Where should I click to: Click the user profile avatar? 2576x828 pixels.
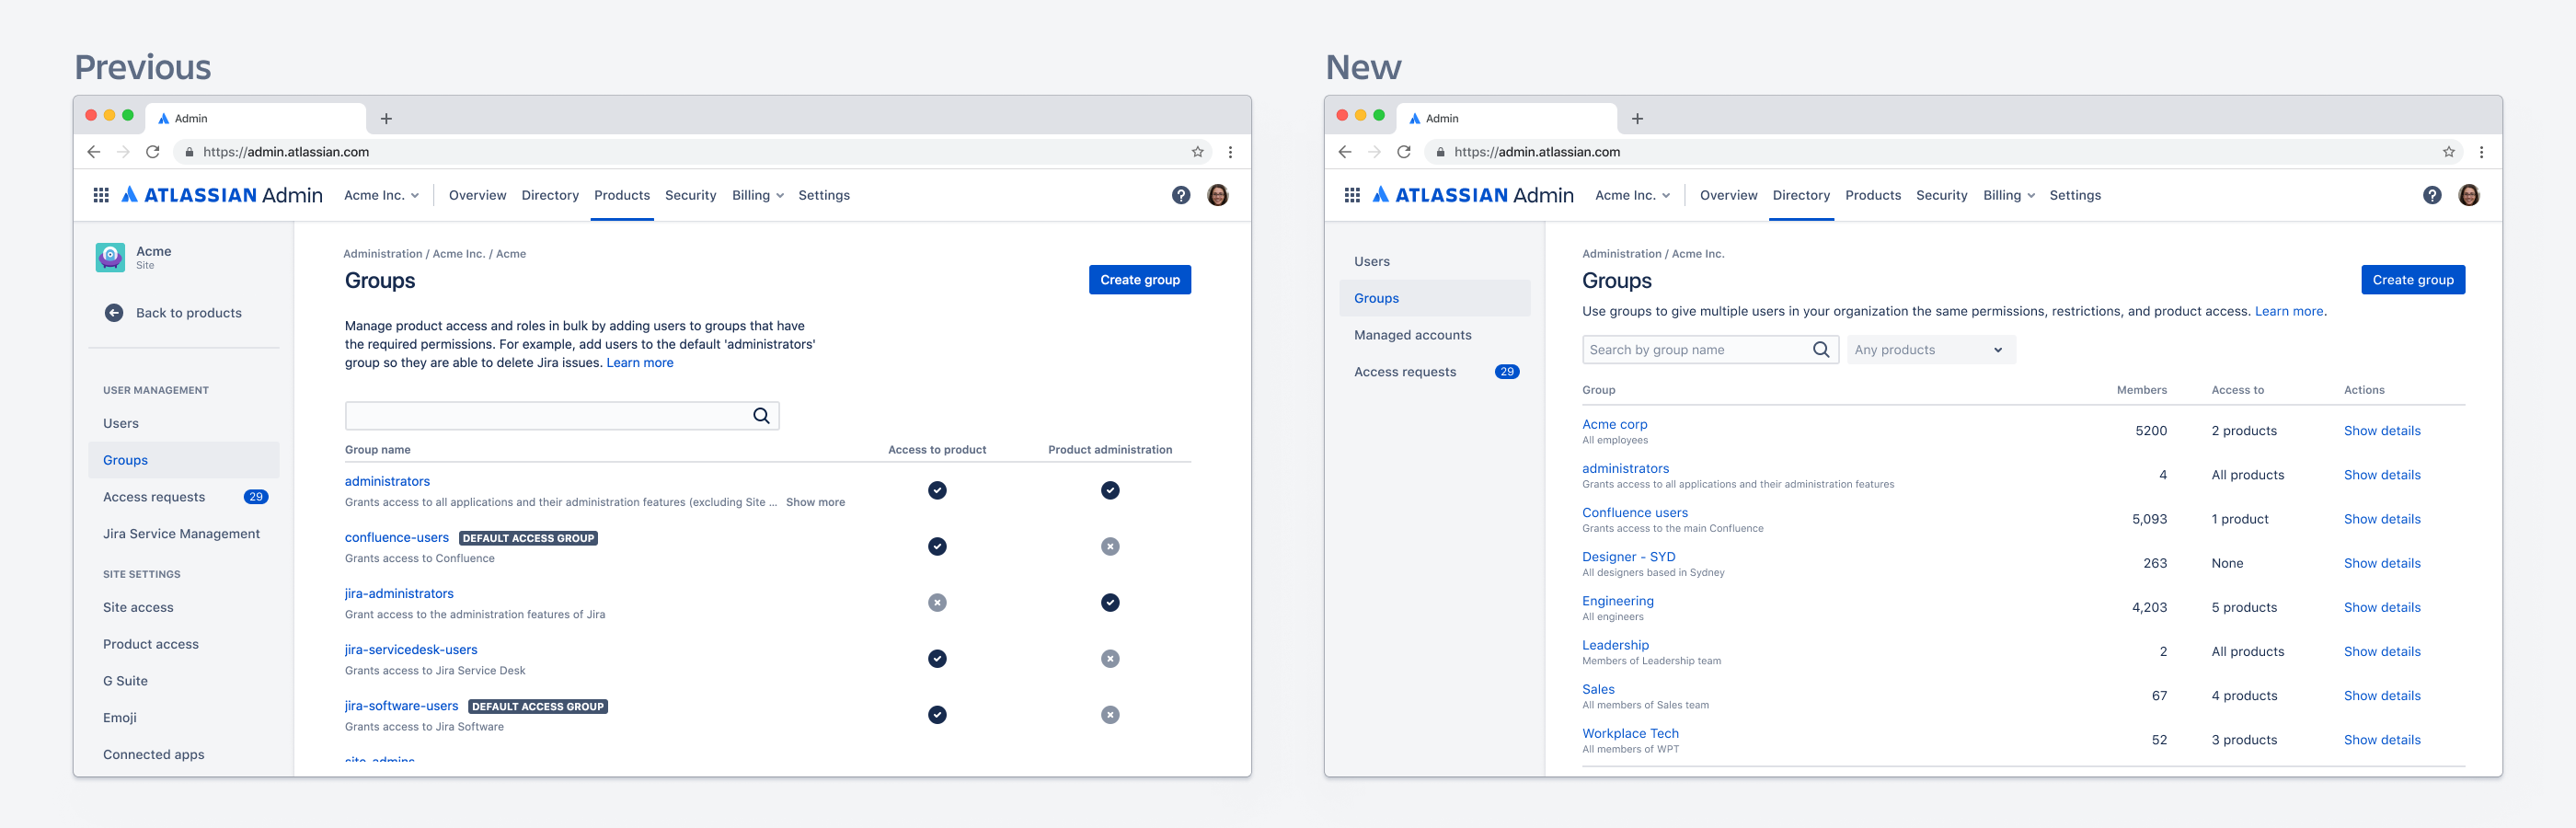click(x=1218, y=195)
